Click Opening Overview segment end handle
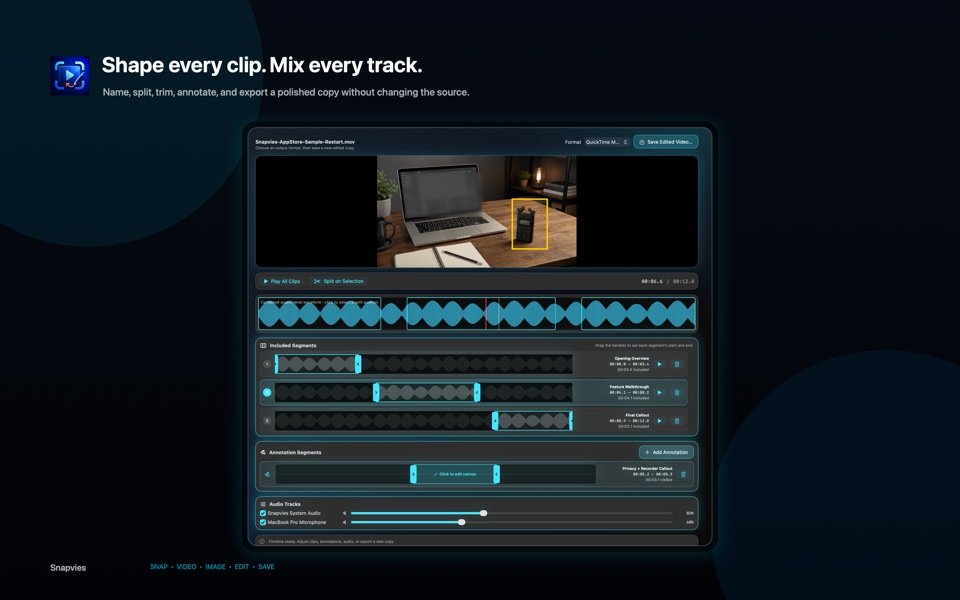Screen dimensions: 960x600 point(358,364)
